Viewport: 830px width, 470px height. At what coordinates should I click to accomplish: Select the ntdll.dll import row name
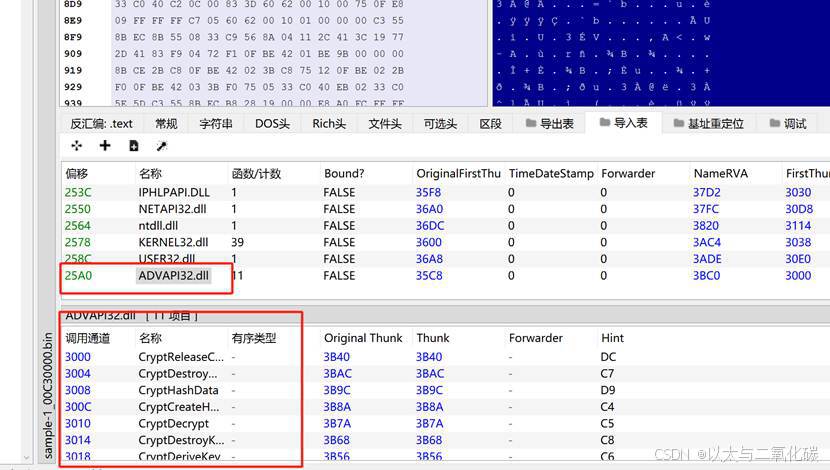coord(158,225)
